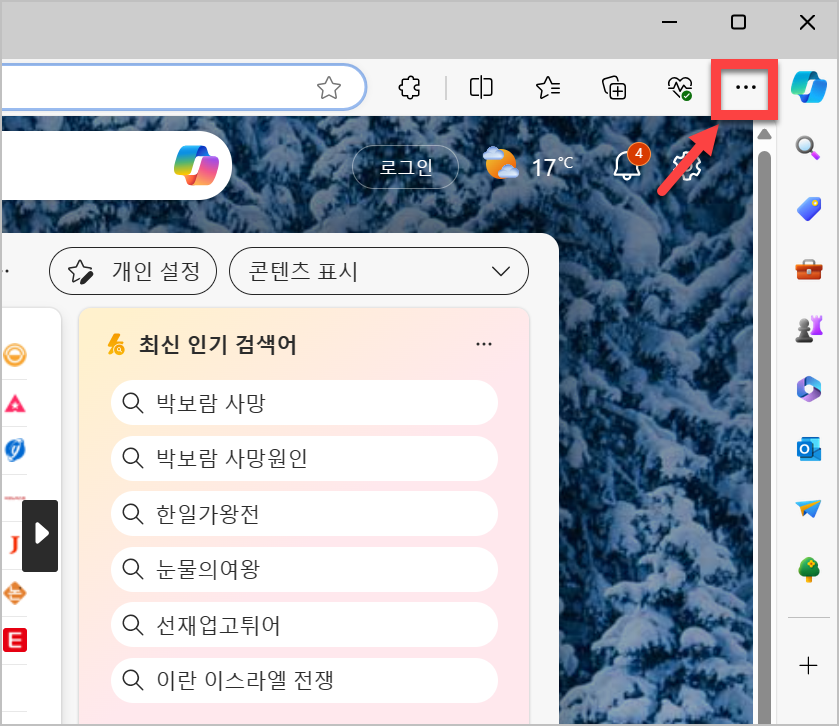The image size is (839, 726).
Task: Open sidebar tree icon
Action: [x=809, y=569]
